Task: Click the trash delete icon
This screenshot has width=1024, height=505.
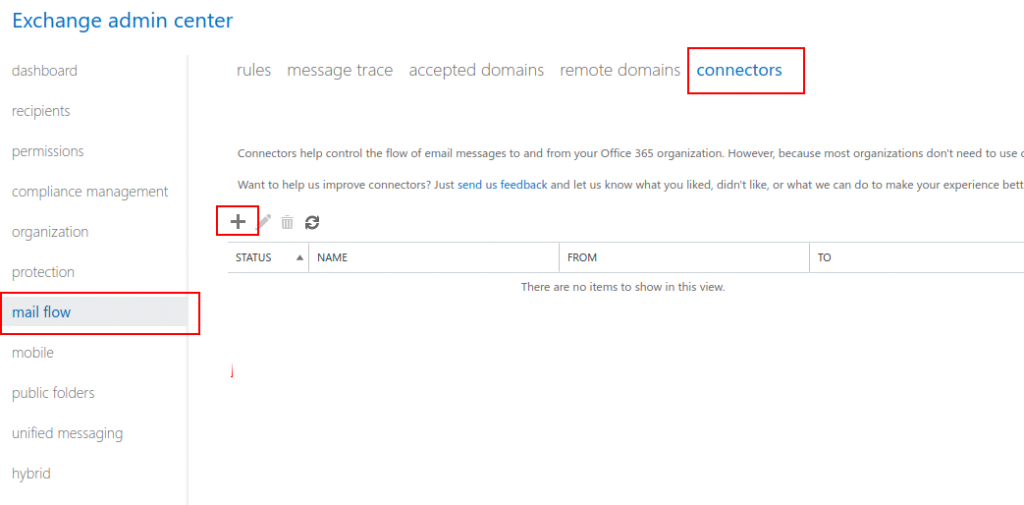Action: (x=287, y=222)
